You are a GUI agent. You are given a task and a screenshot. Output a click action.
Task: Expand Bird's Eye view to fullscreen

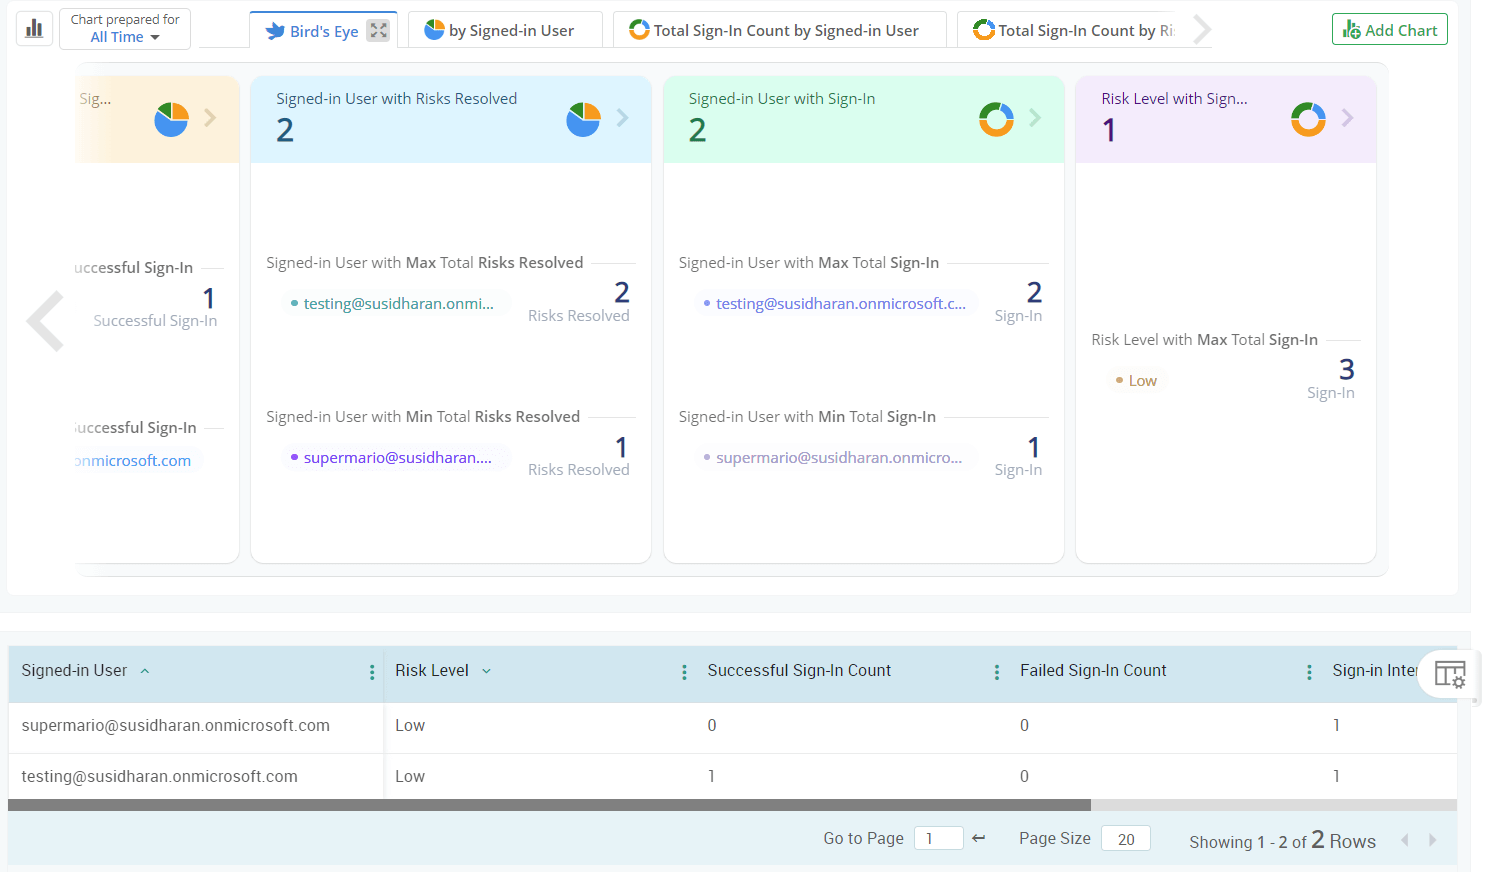pos(377,30)
